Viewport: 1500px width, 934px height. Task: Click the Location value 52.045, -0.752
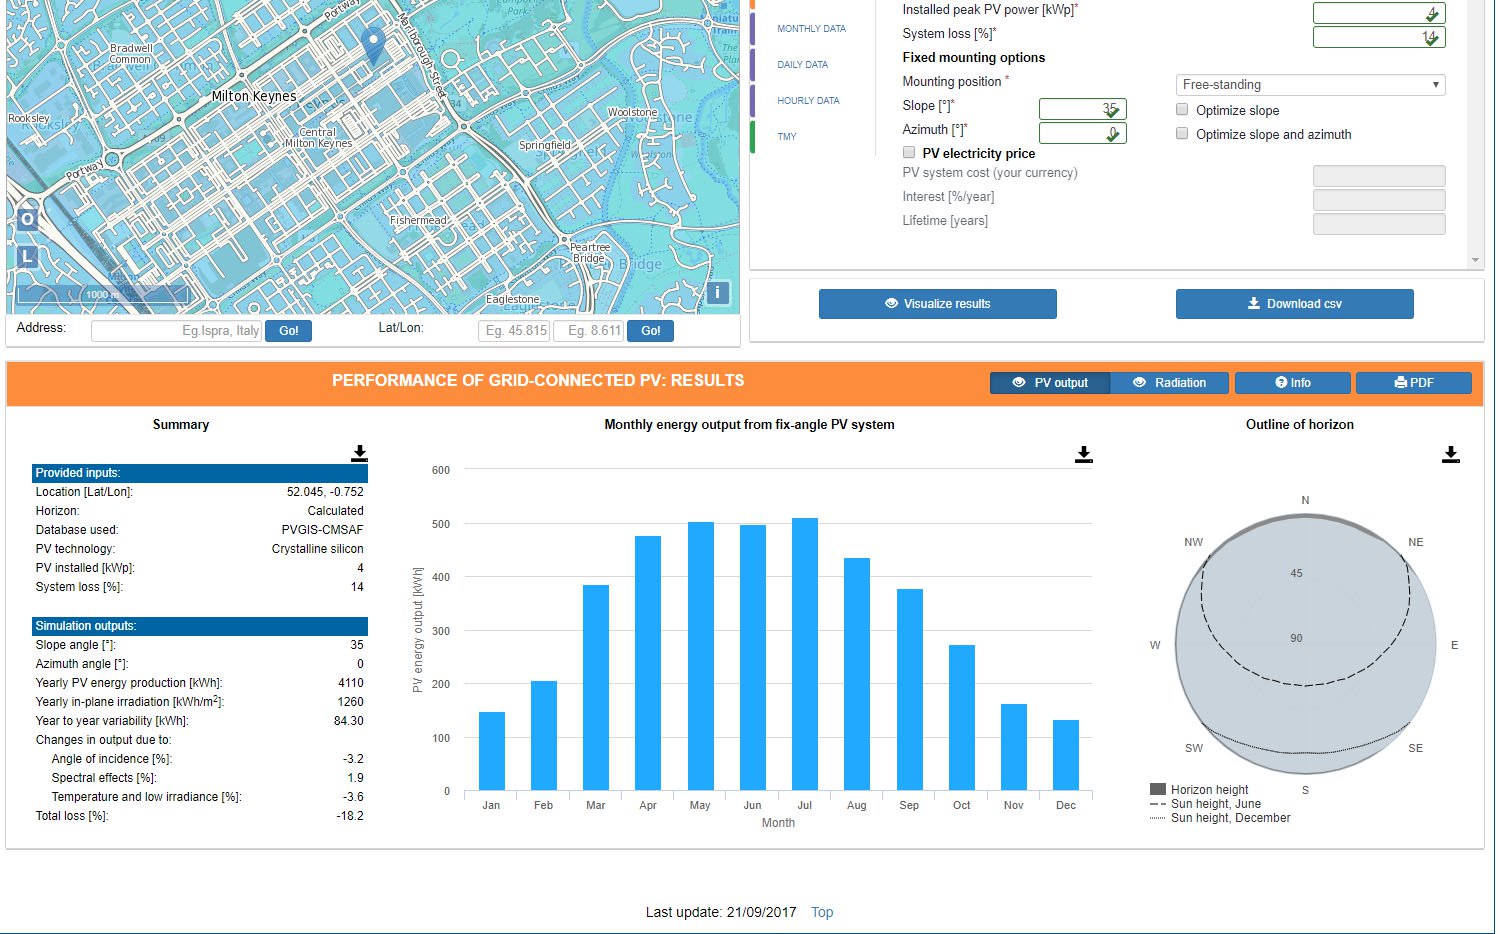tap(325, 492)
